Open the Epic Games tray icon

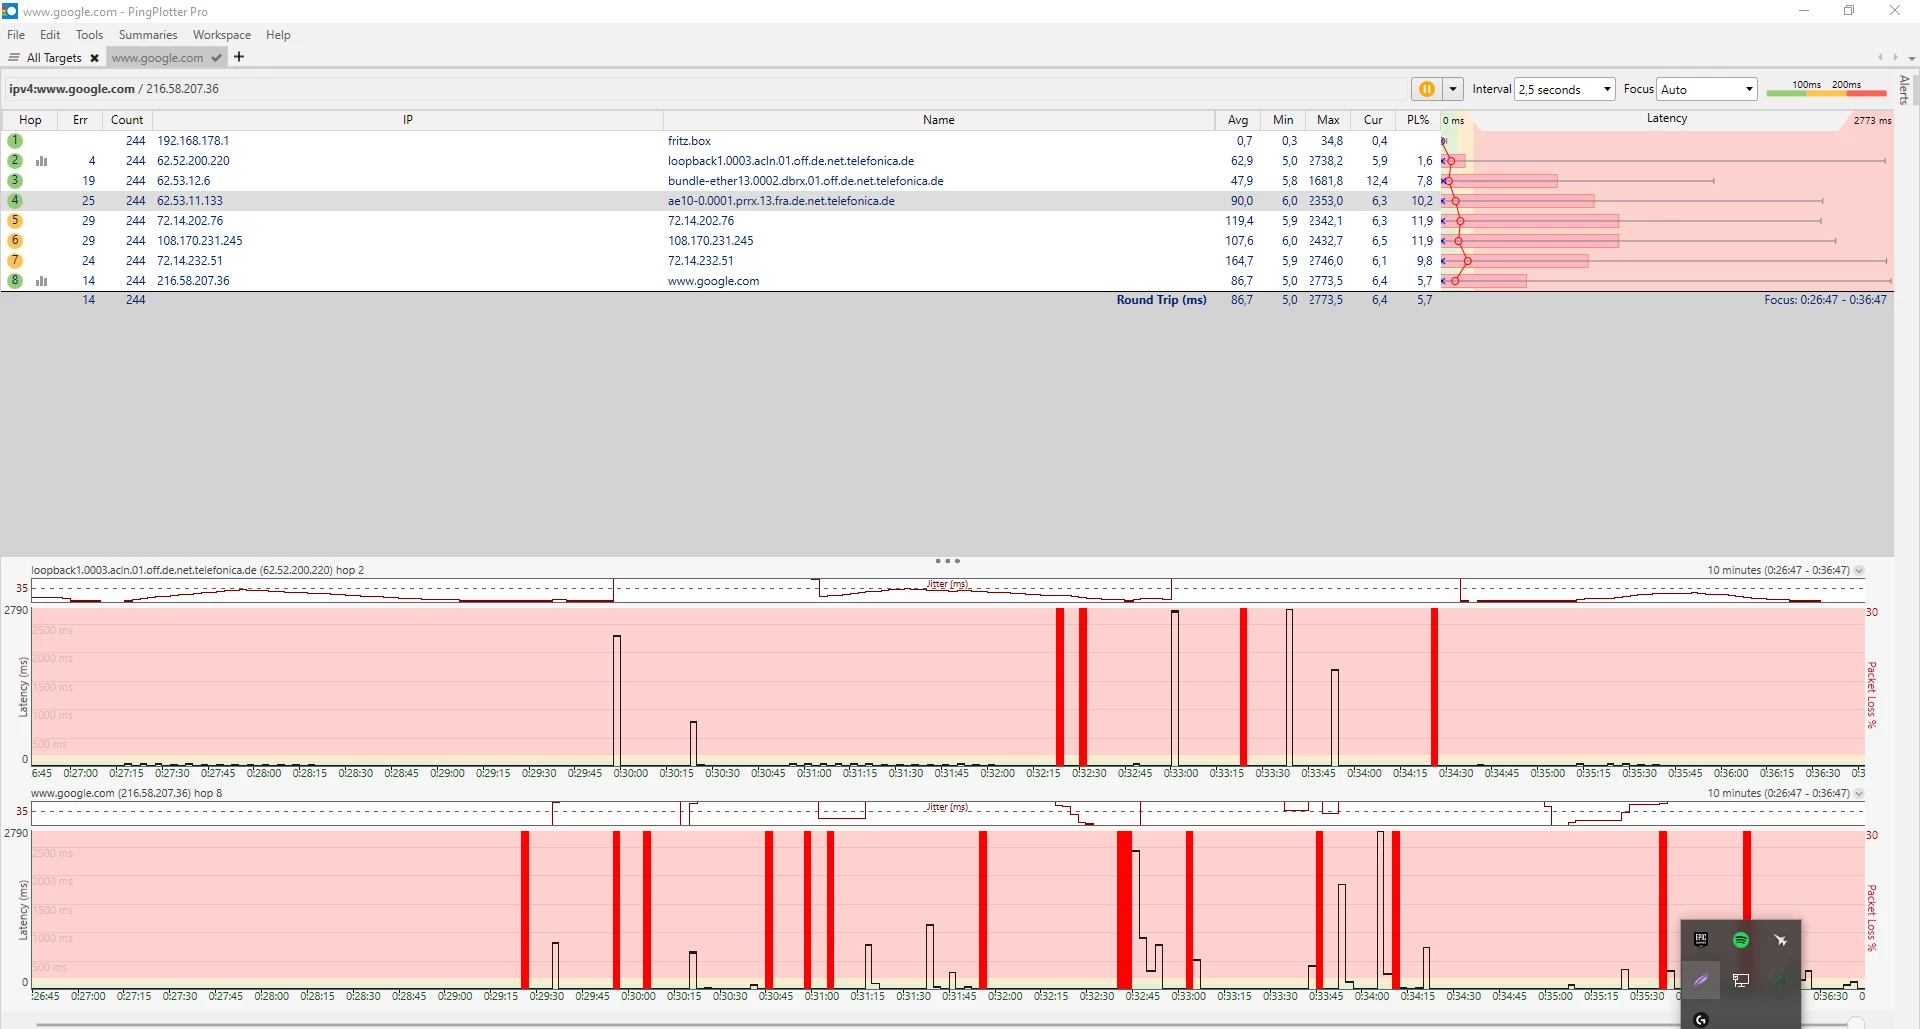[x=1700, y=940]
